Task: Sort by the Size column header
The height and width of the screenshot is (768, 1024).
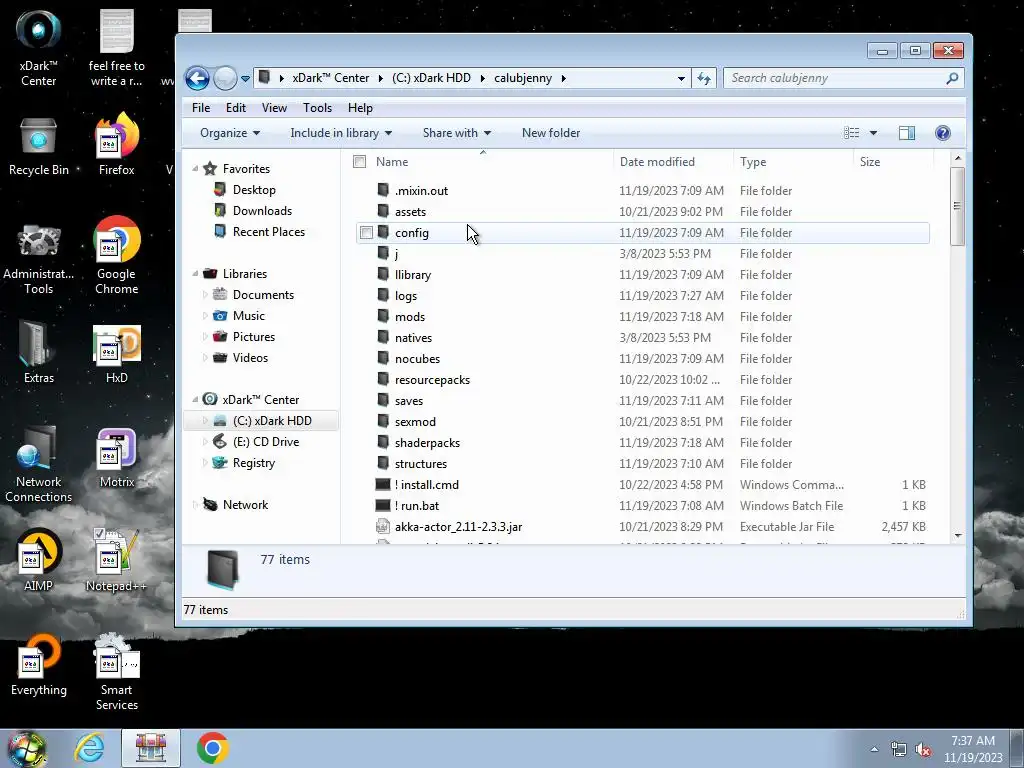Action: [893, 161]
